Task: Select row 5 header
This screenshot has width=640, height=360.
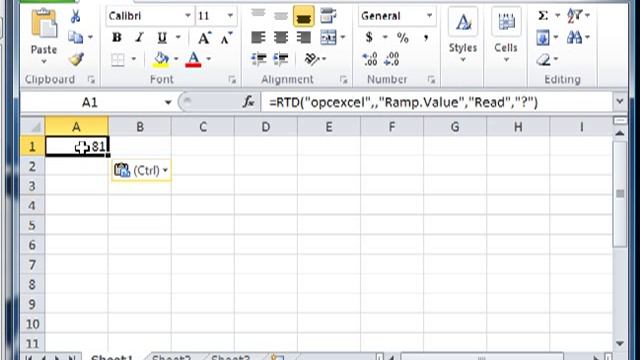Action: coord(32,225)
